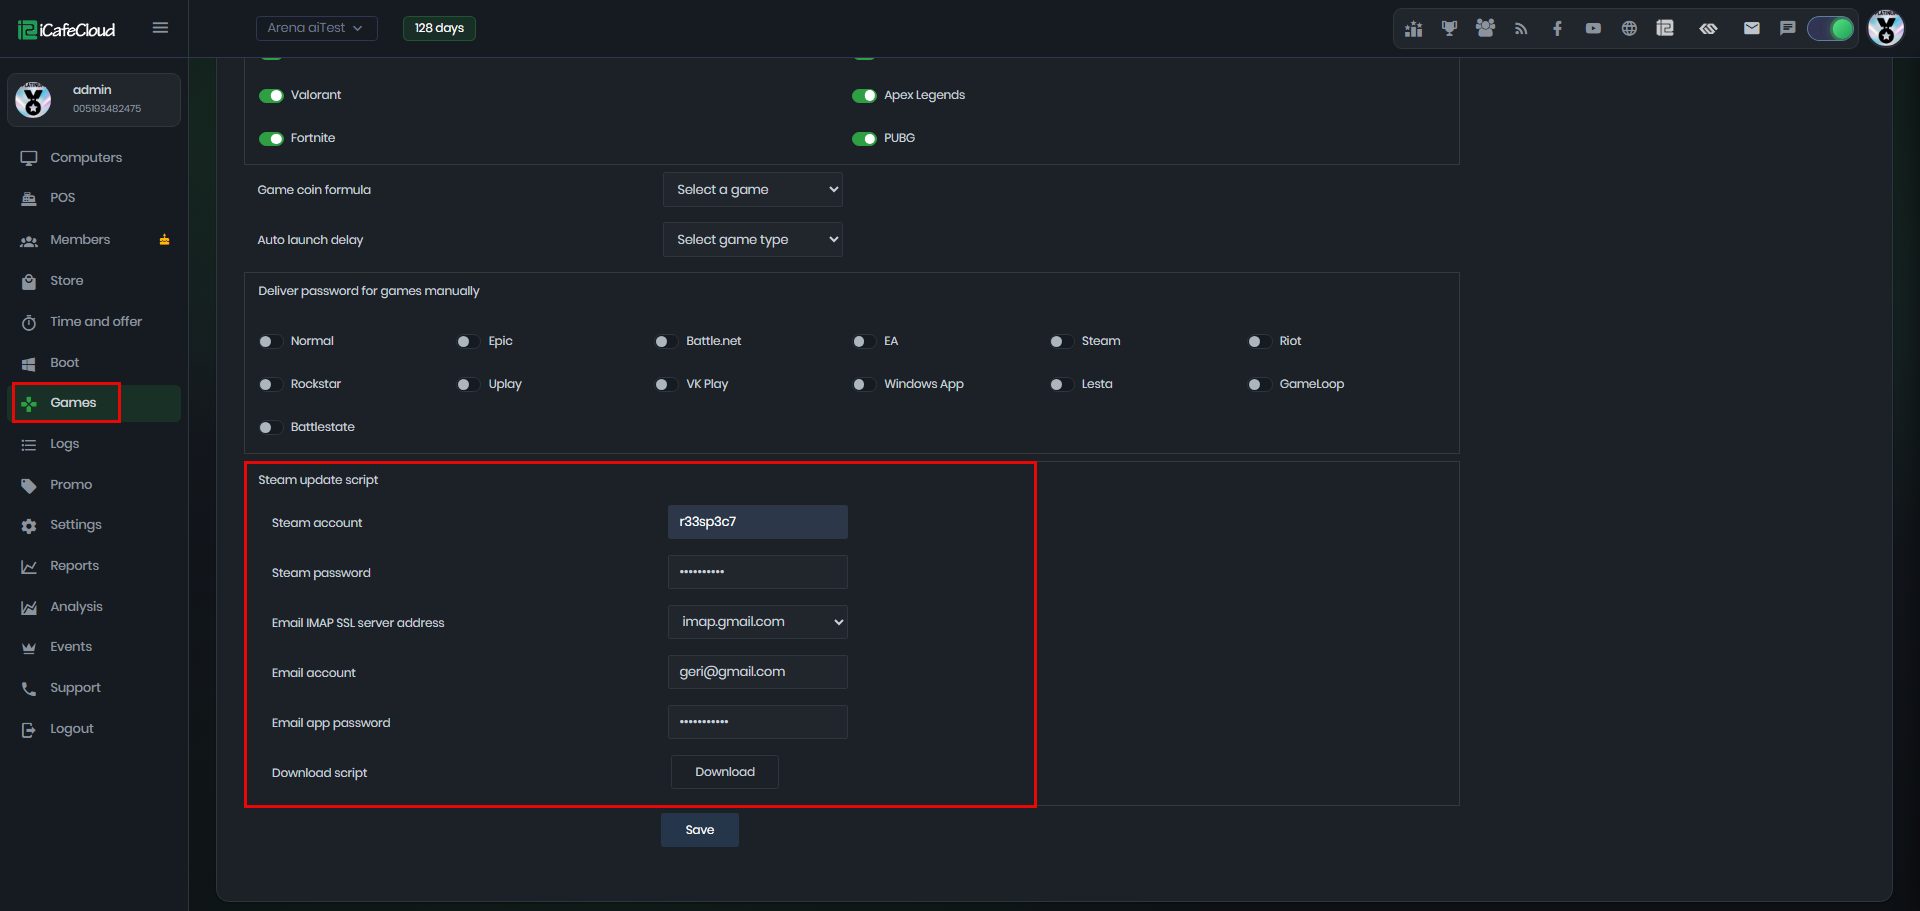The height and width of the screenshot is (911, 1920).
Task: Enable the Lesta manual password toggle
Action: (1061, 385)
